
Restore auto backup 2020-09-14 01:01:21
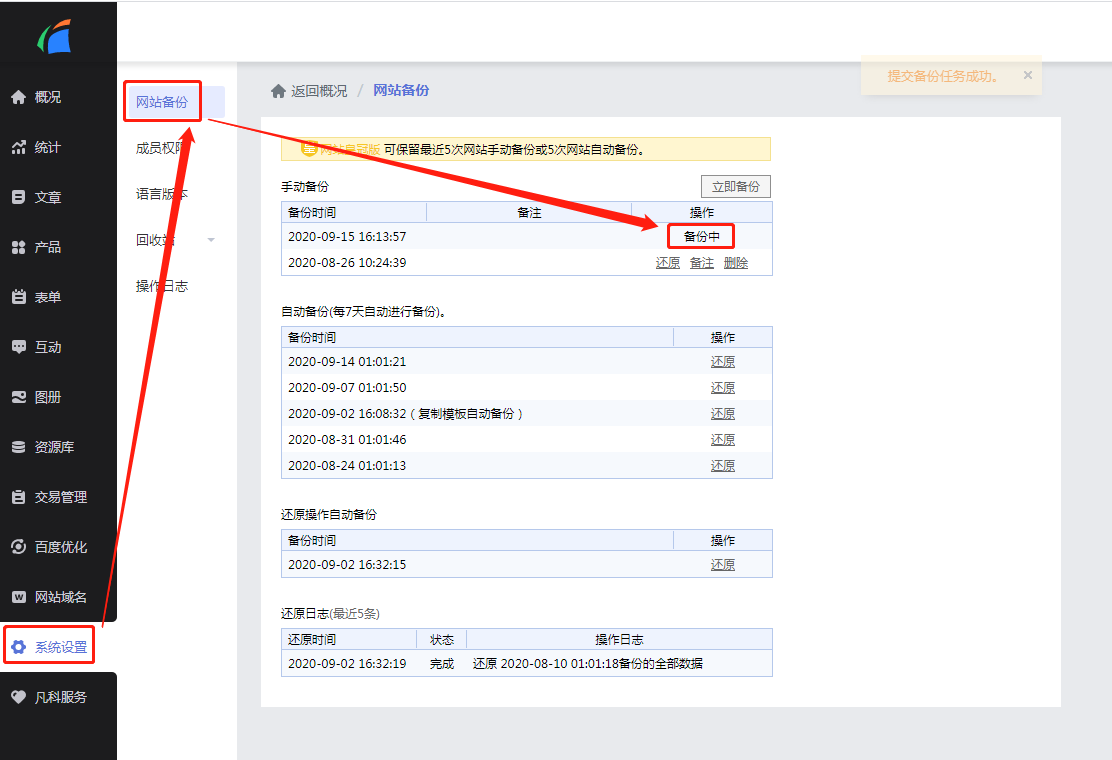(x=723, y=362)
